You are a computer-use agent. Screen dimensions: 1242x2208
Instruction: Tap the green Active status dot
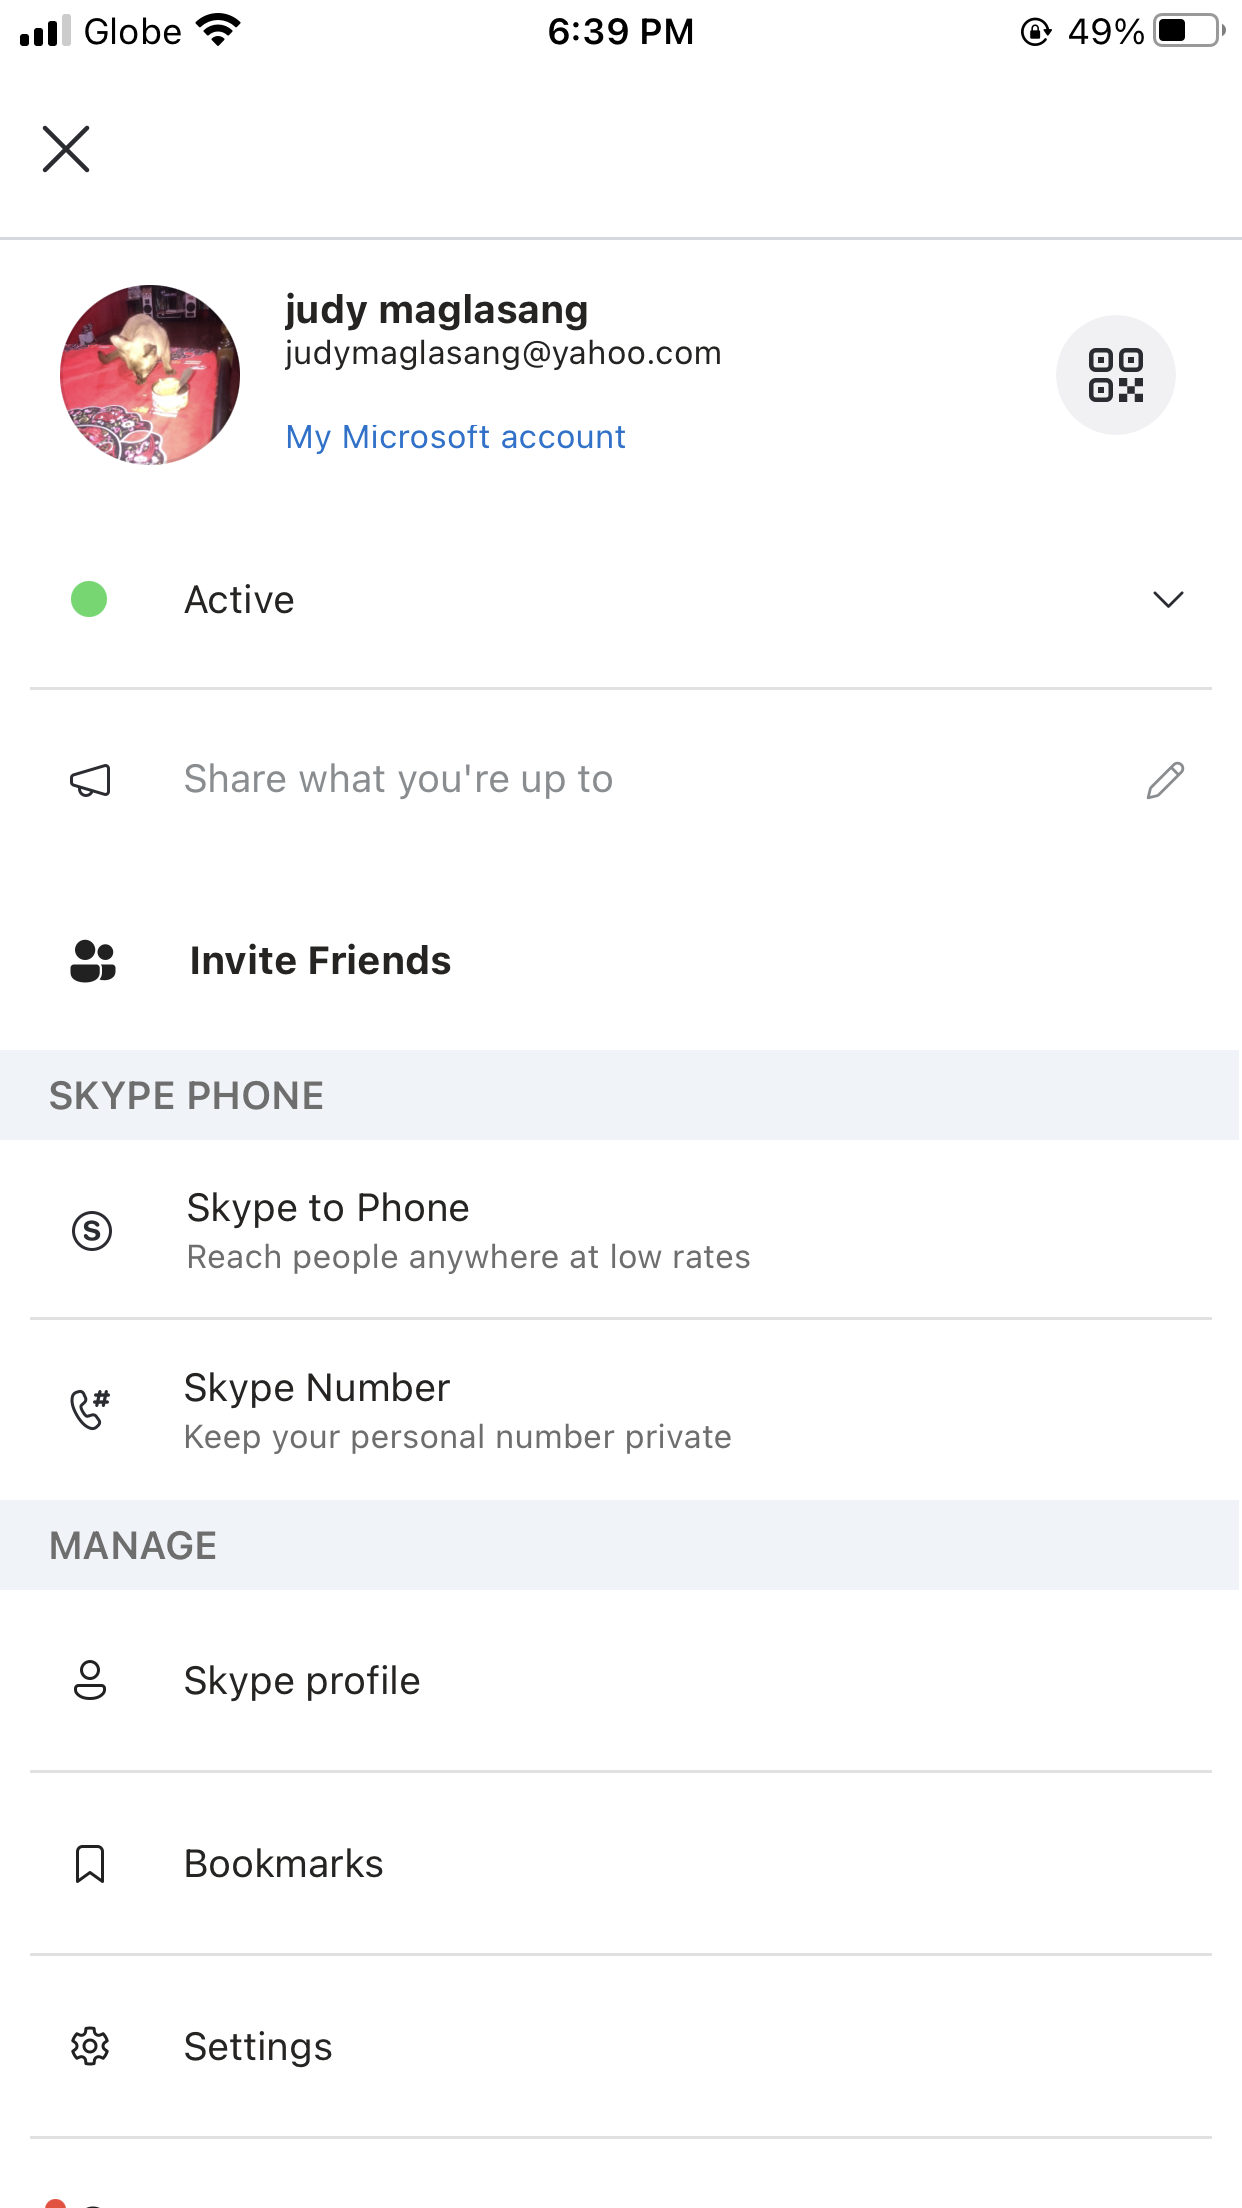(x=89, y=600)
